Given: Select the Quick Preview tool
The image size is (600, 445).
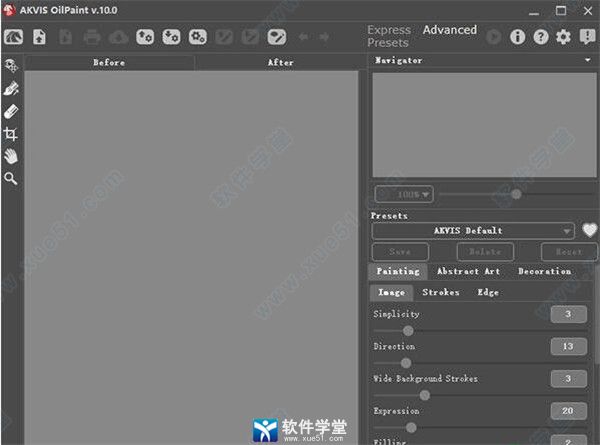Looking at the screenshot, I should pos(11,66).
